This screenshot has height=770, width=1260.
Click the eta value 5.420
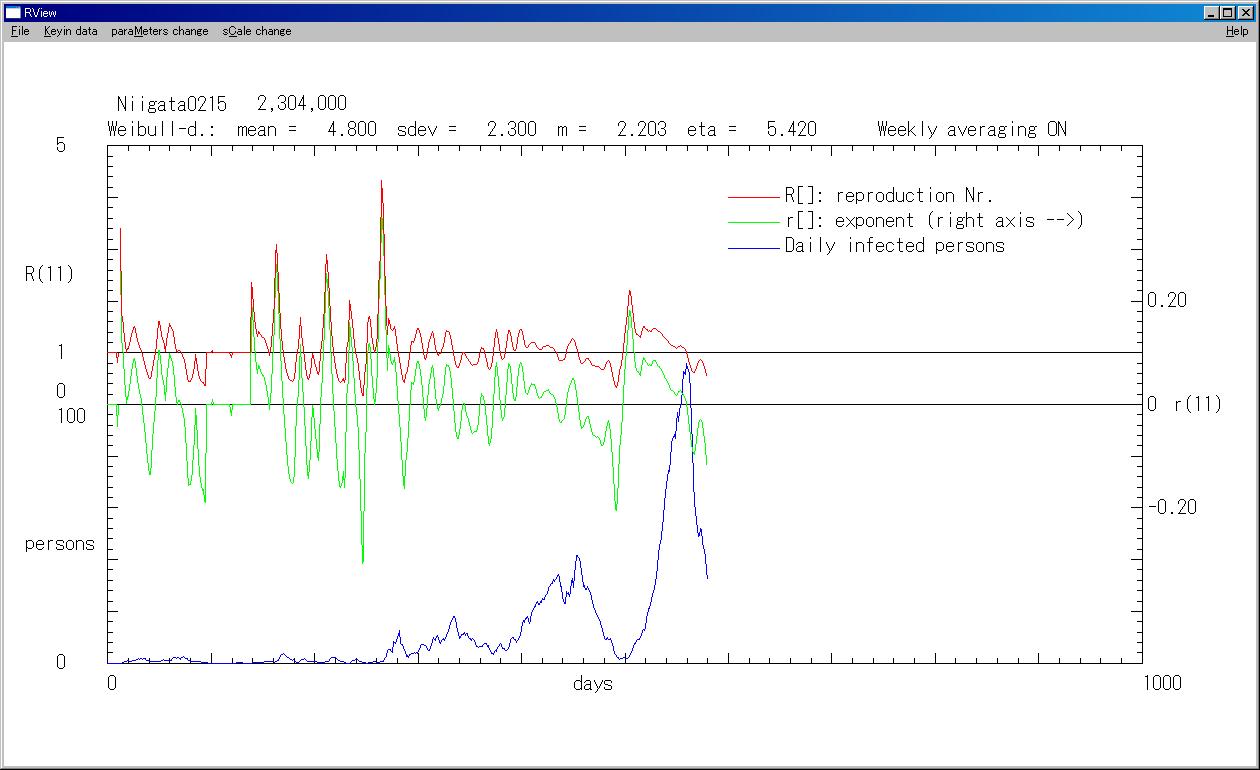(x=791, y=129)
